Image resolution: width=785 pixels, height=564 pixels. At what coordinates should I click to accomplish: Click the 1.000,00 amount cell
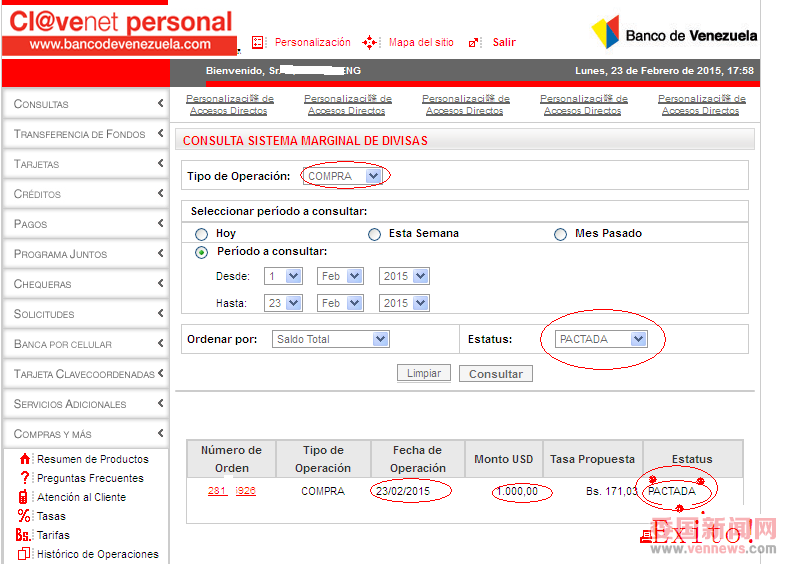[x=517, y=491]
